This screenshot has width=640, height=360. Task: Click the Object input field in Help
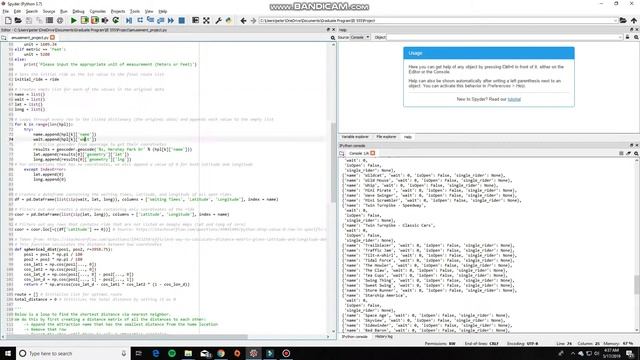click(x=504, y=37)
